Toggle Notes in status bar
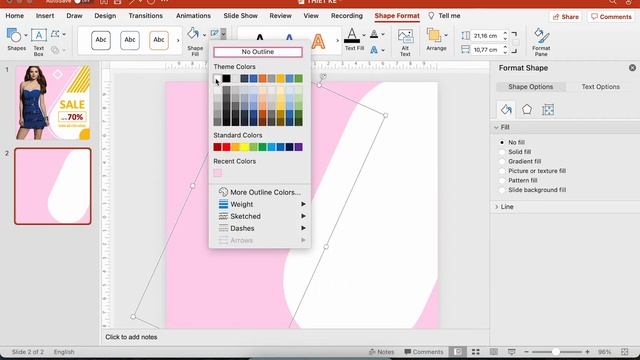 (381, 352)
